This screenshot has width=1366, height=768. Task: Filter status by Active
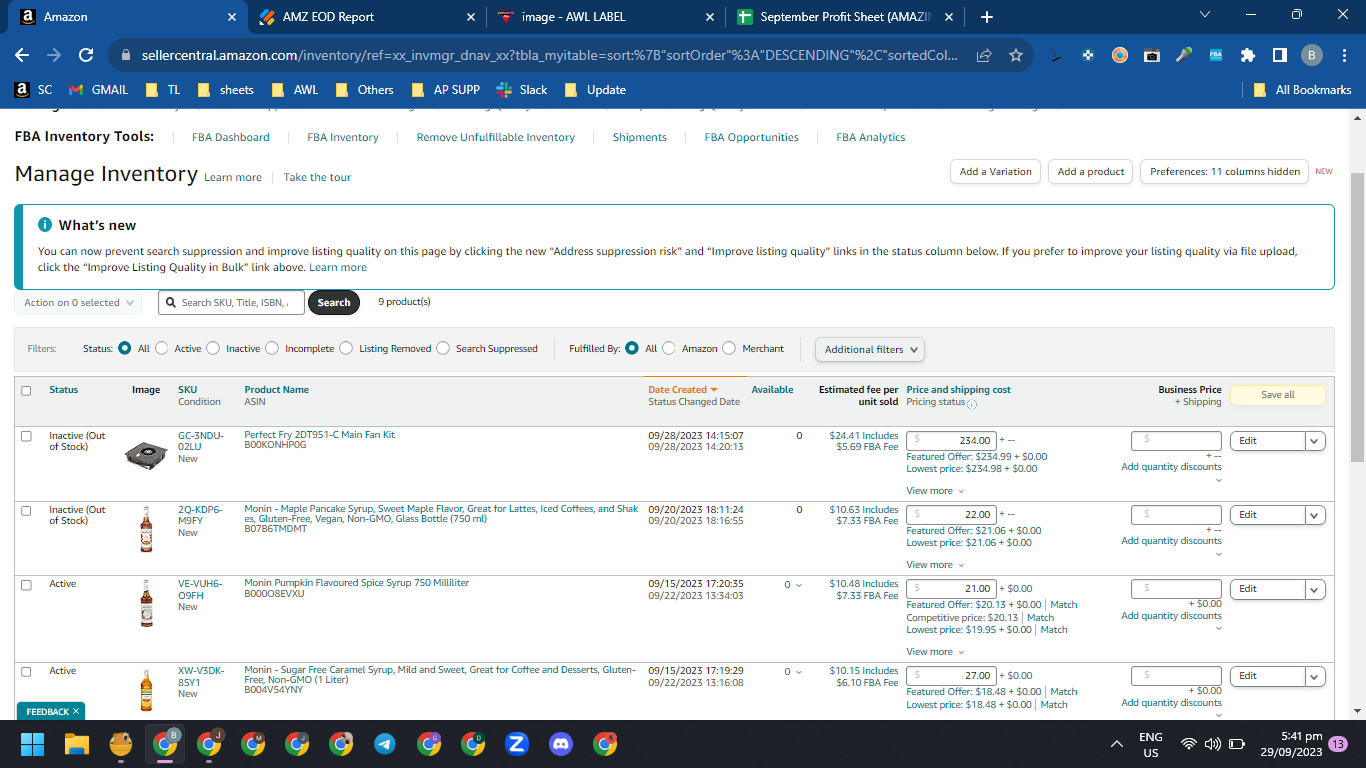pyautogui.click(x=162, y=348)
